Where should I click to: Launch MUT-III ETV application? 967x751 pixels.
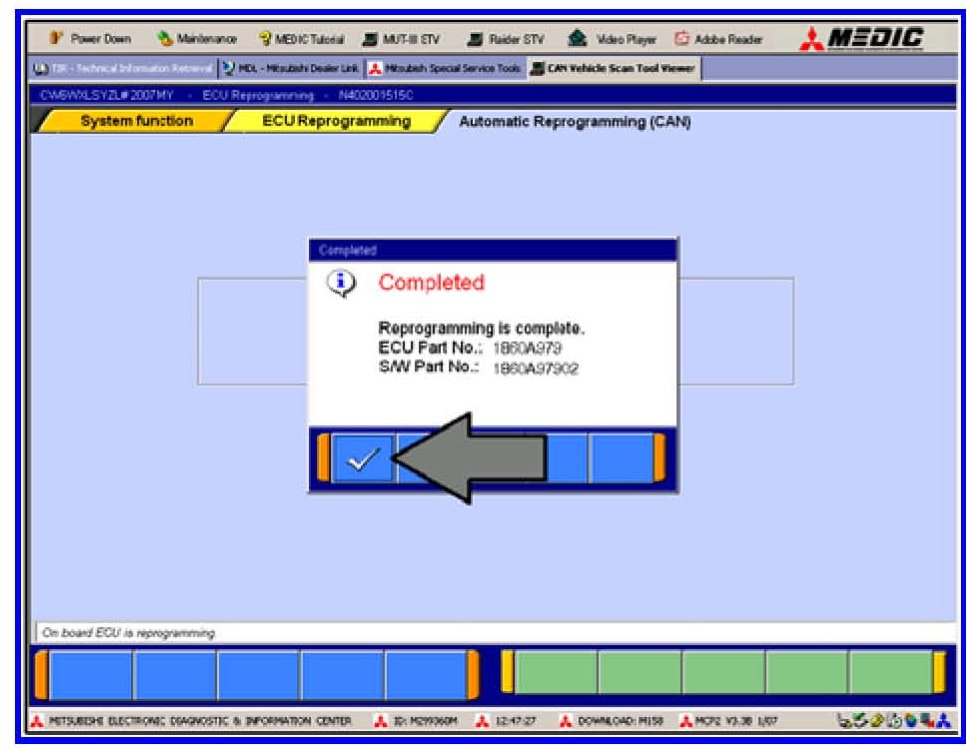click(x=407, y=39)
